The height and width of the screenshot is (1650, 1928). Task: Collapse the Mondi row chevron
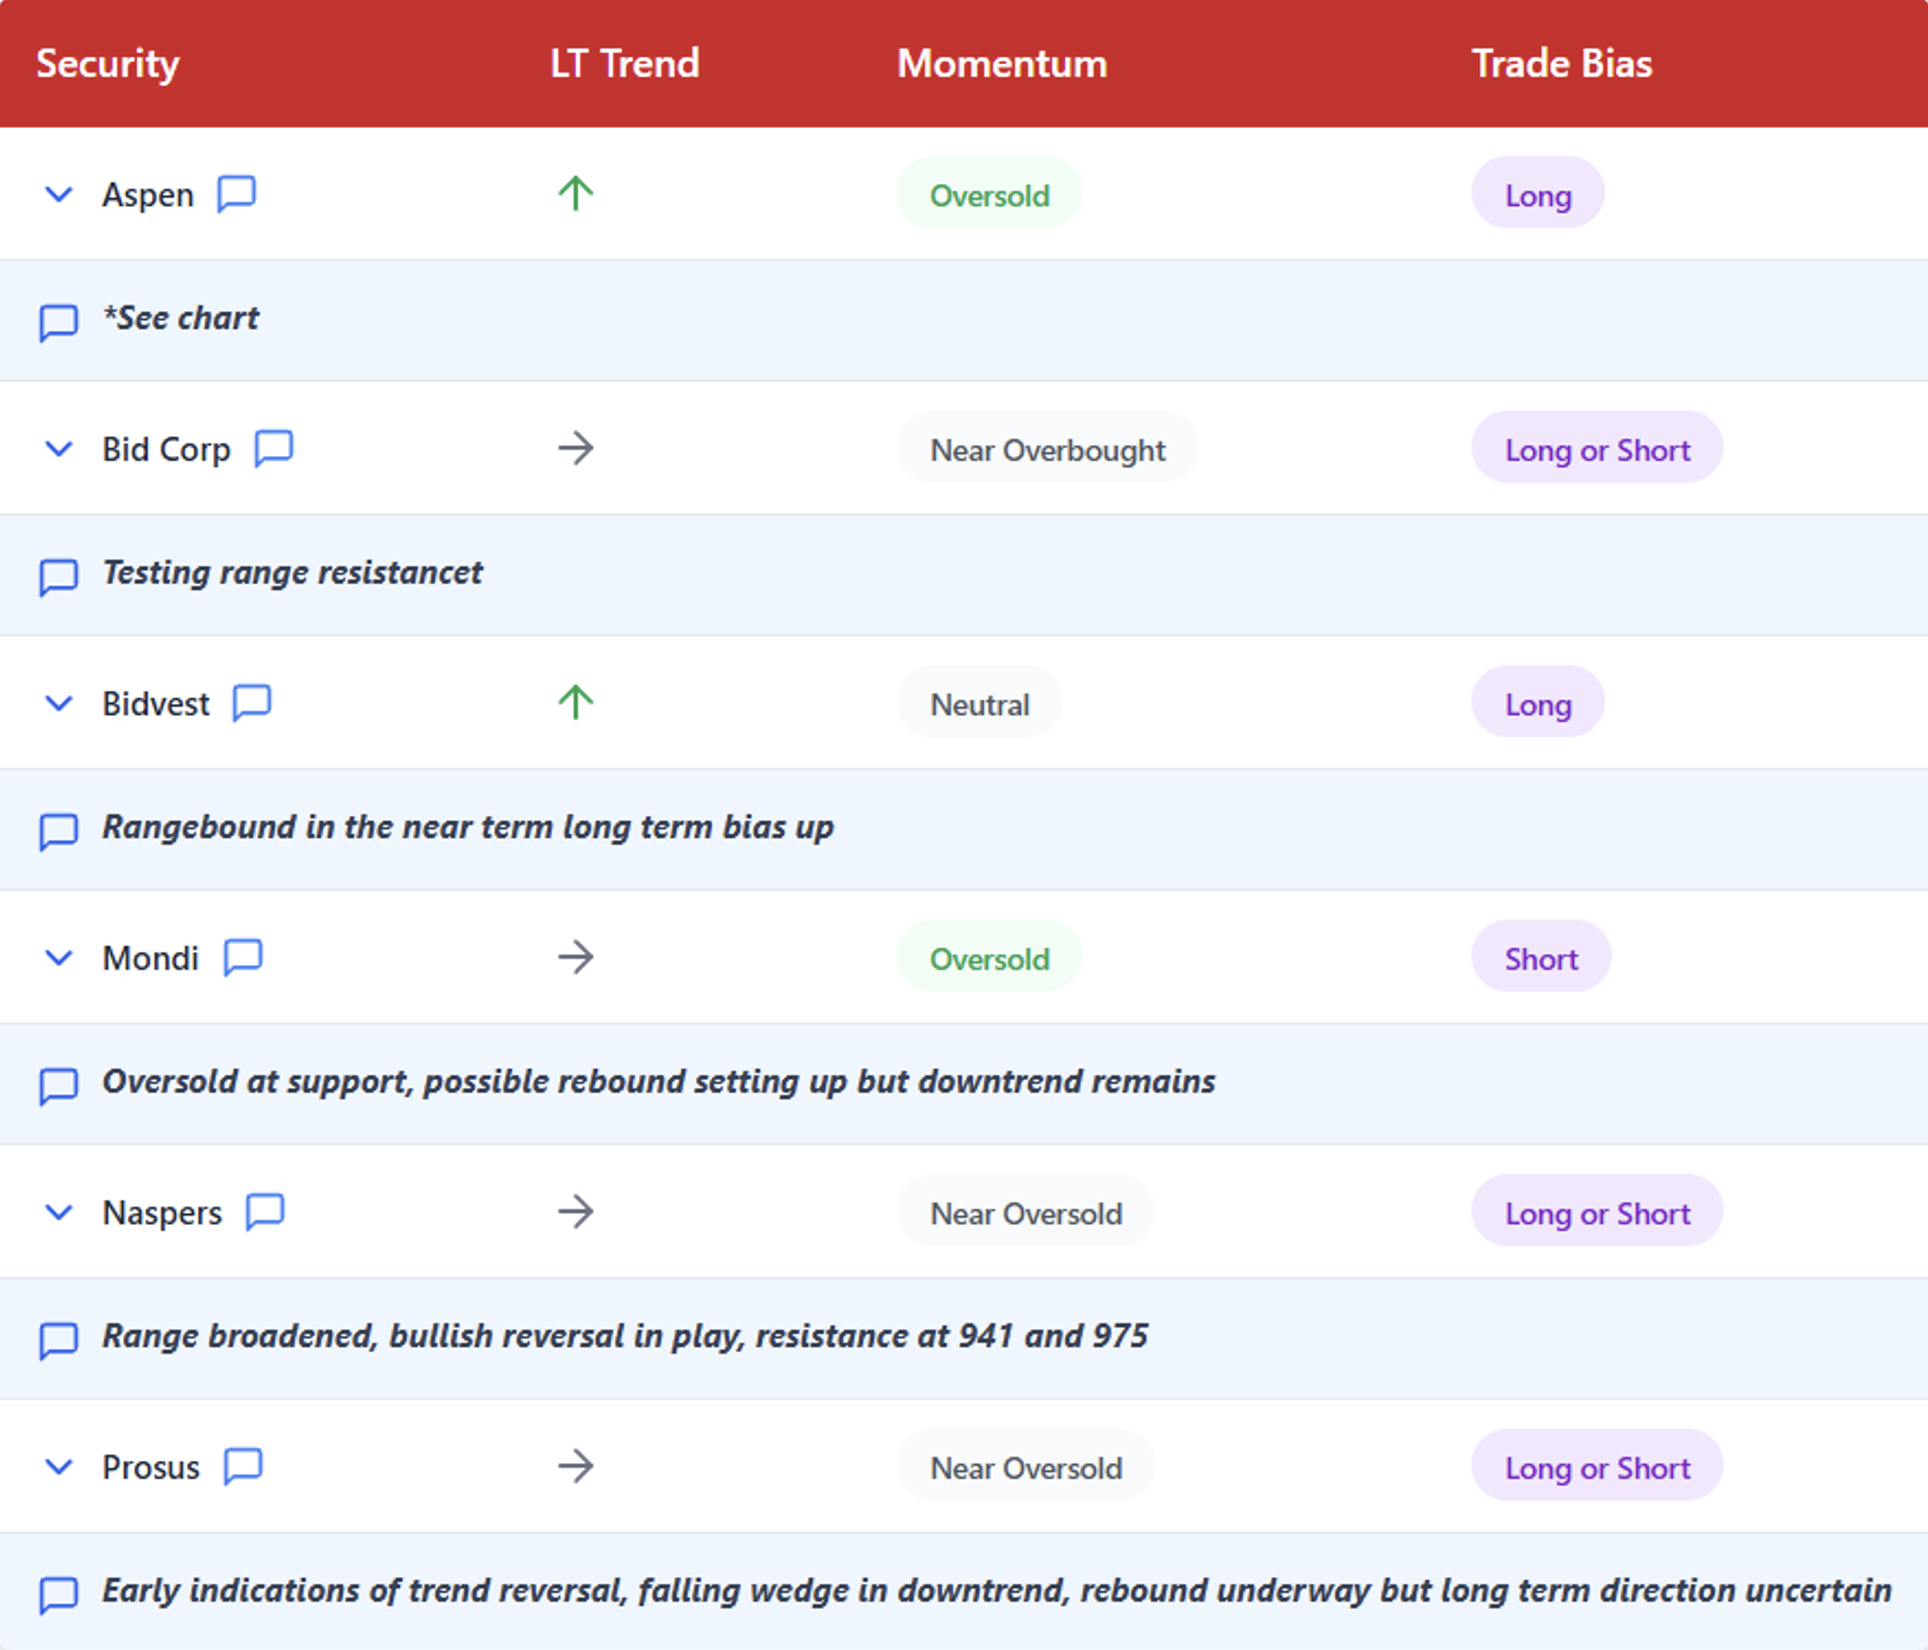(59, 958)
